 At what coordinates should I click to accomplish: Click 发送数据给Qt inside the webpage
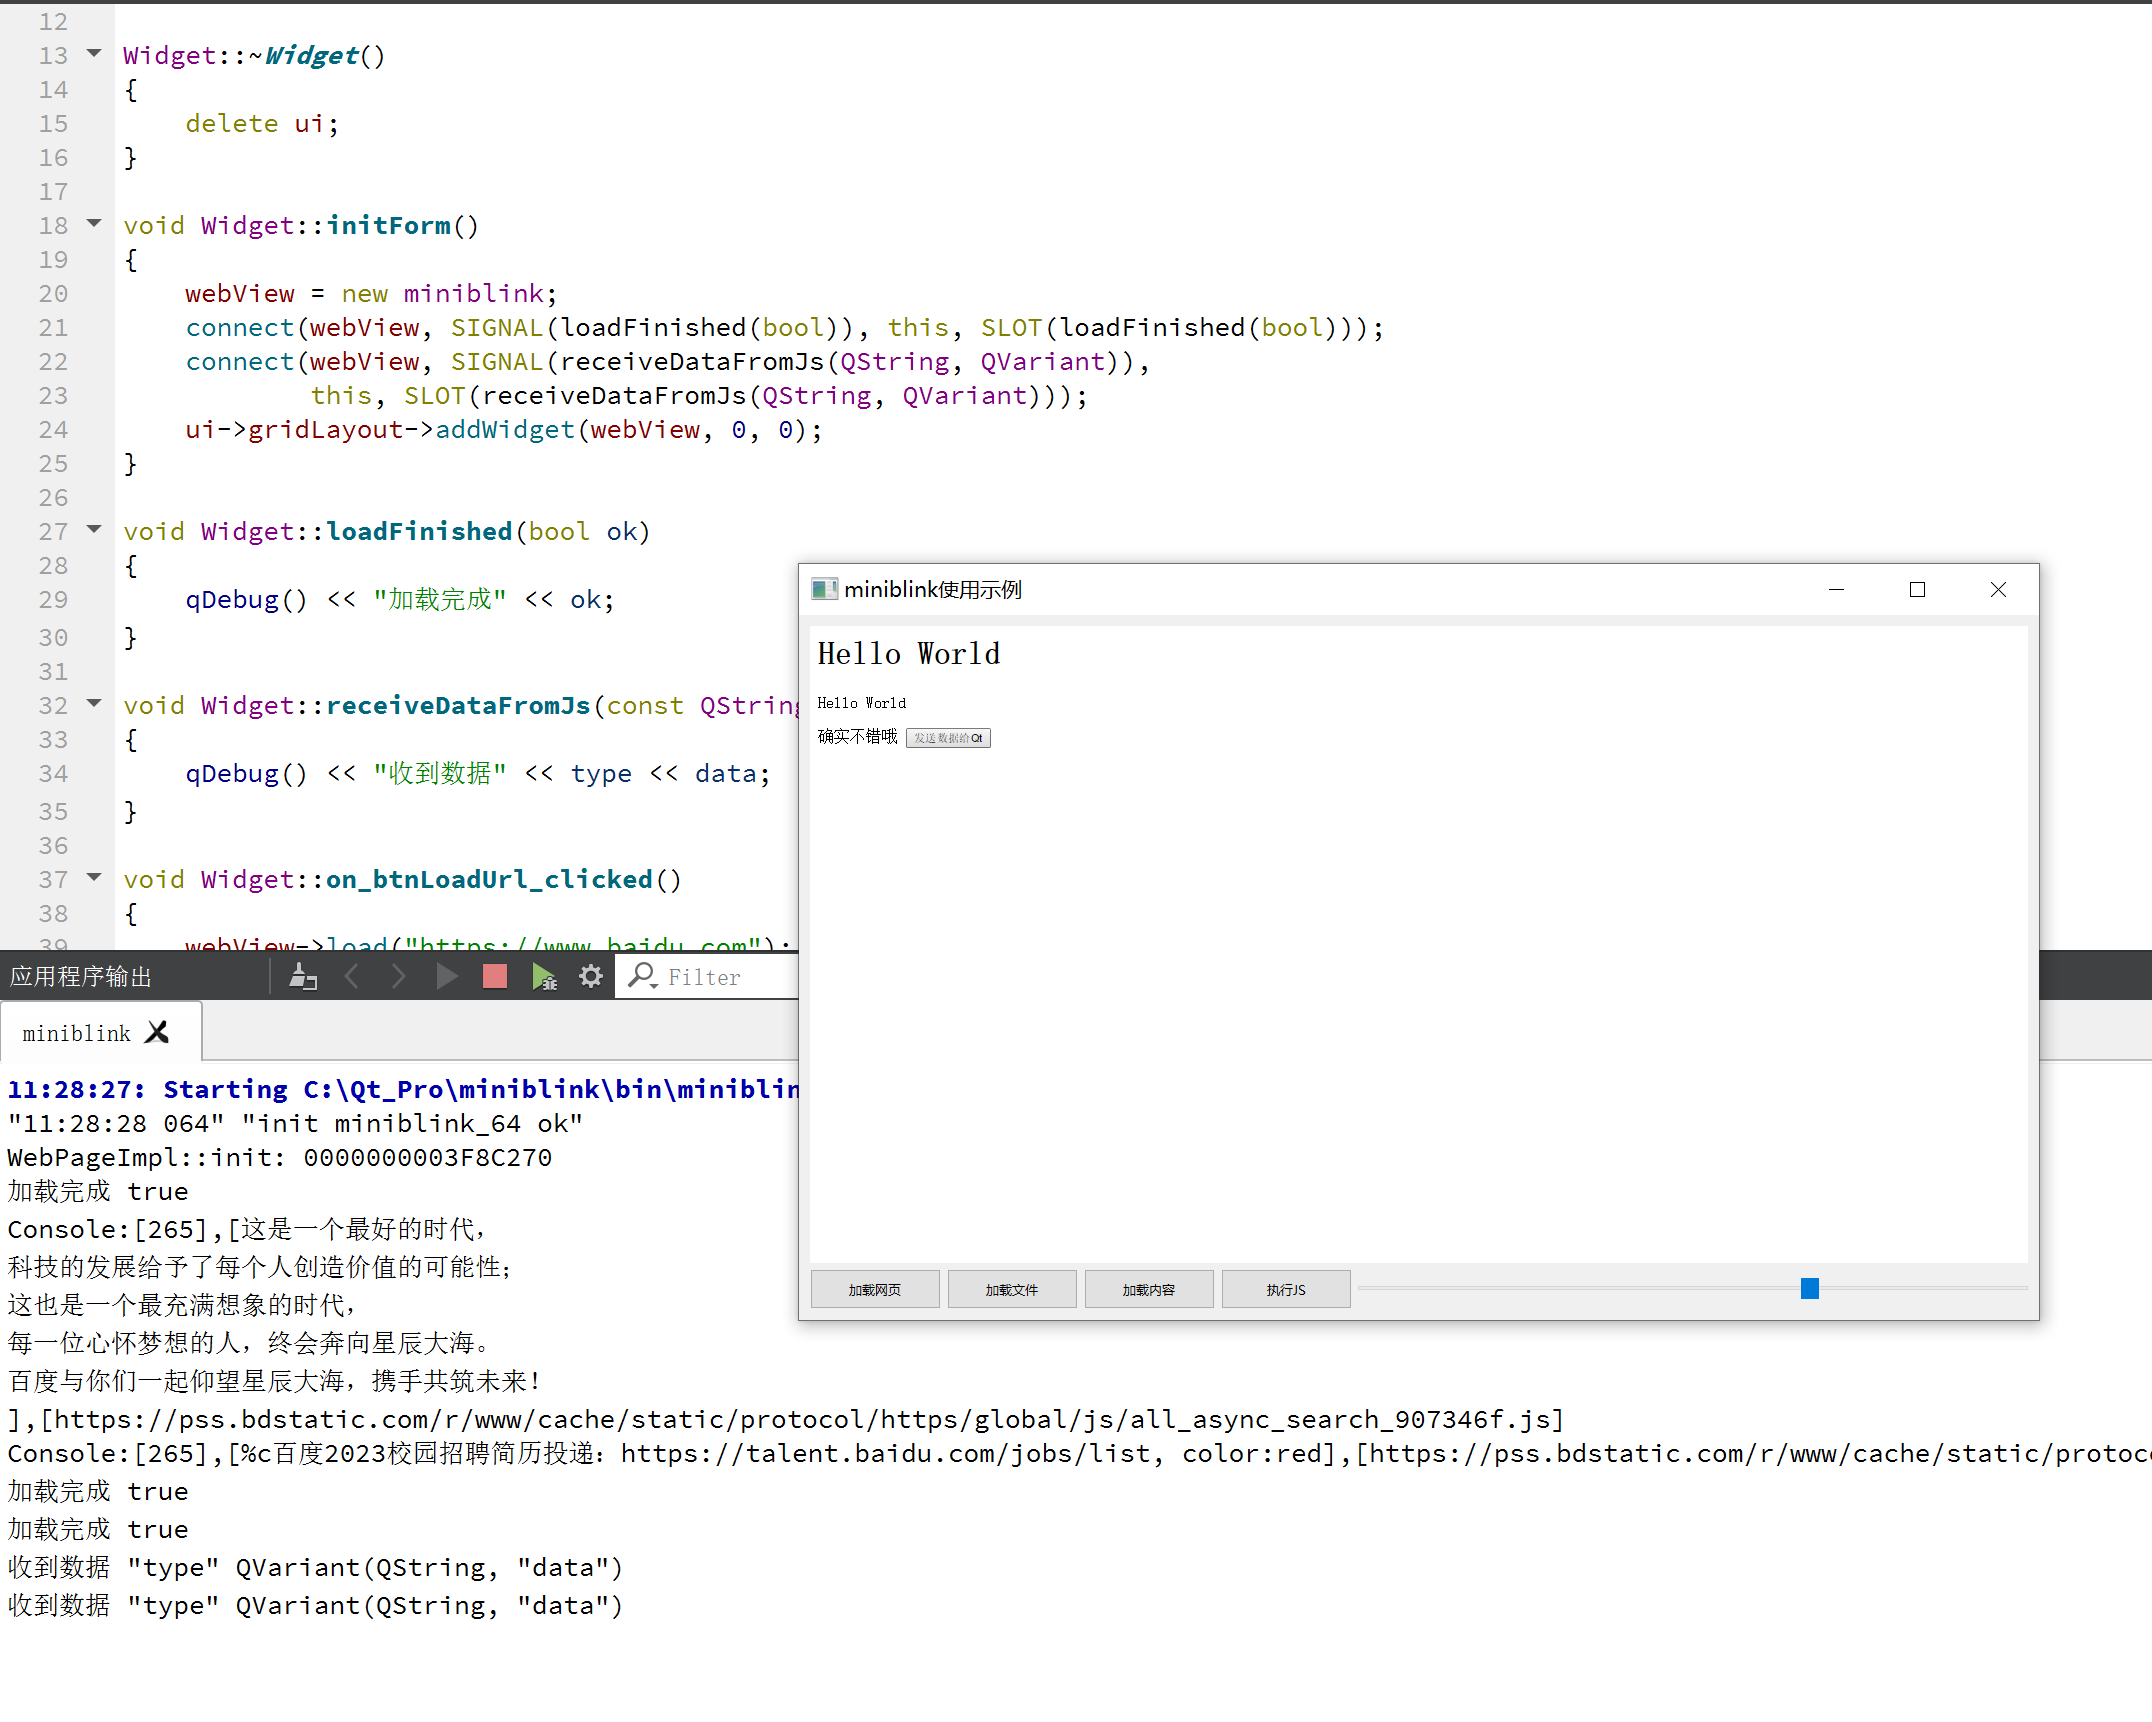point(947,738)
